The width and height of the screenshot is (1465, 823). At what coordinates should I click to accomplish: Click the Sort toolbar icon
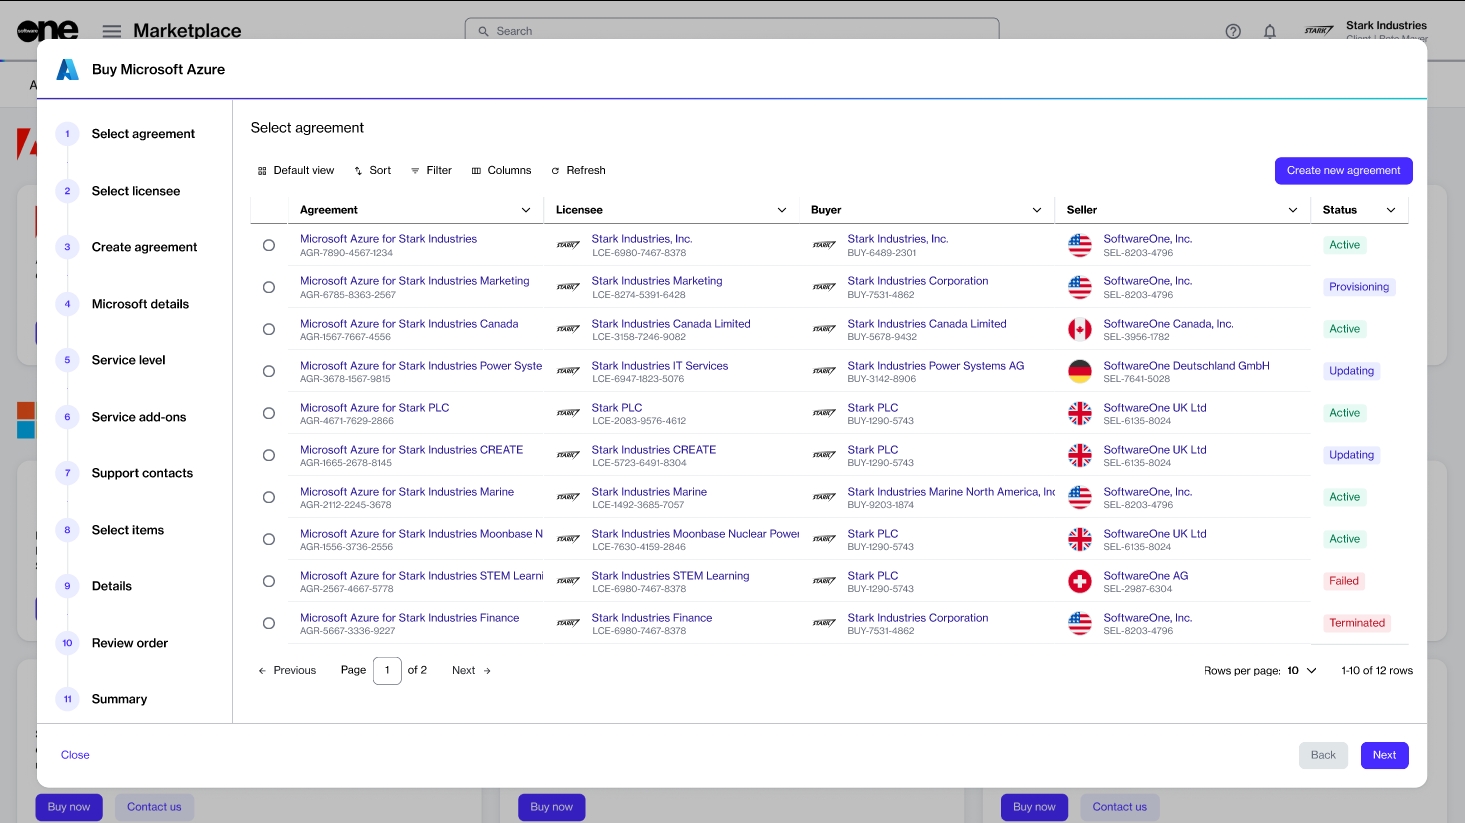[x=359, y=171]
